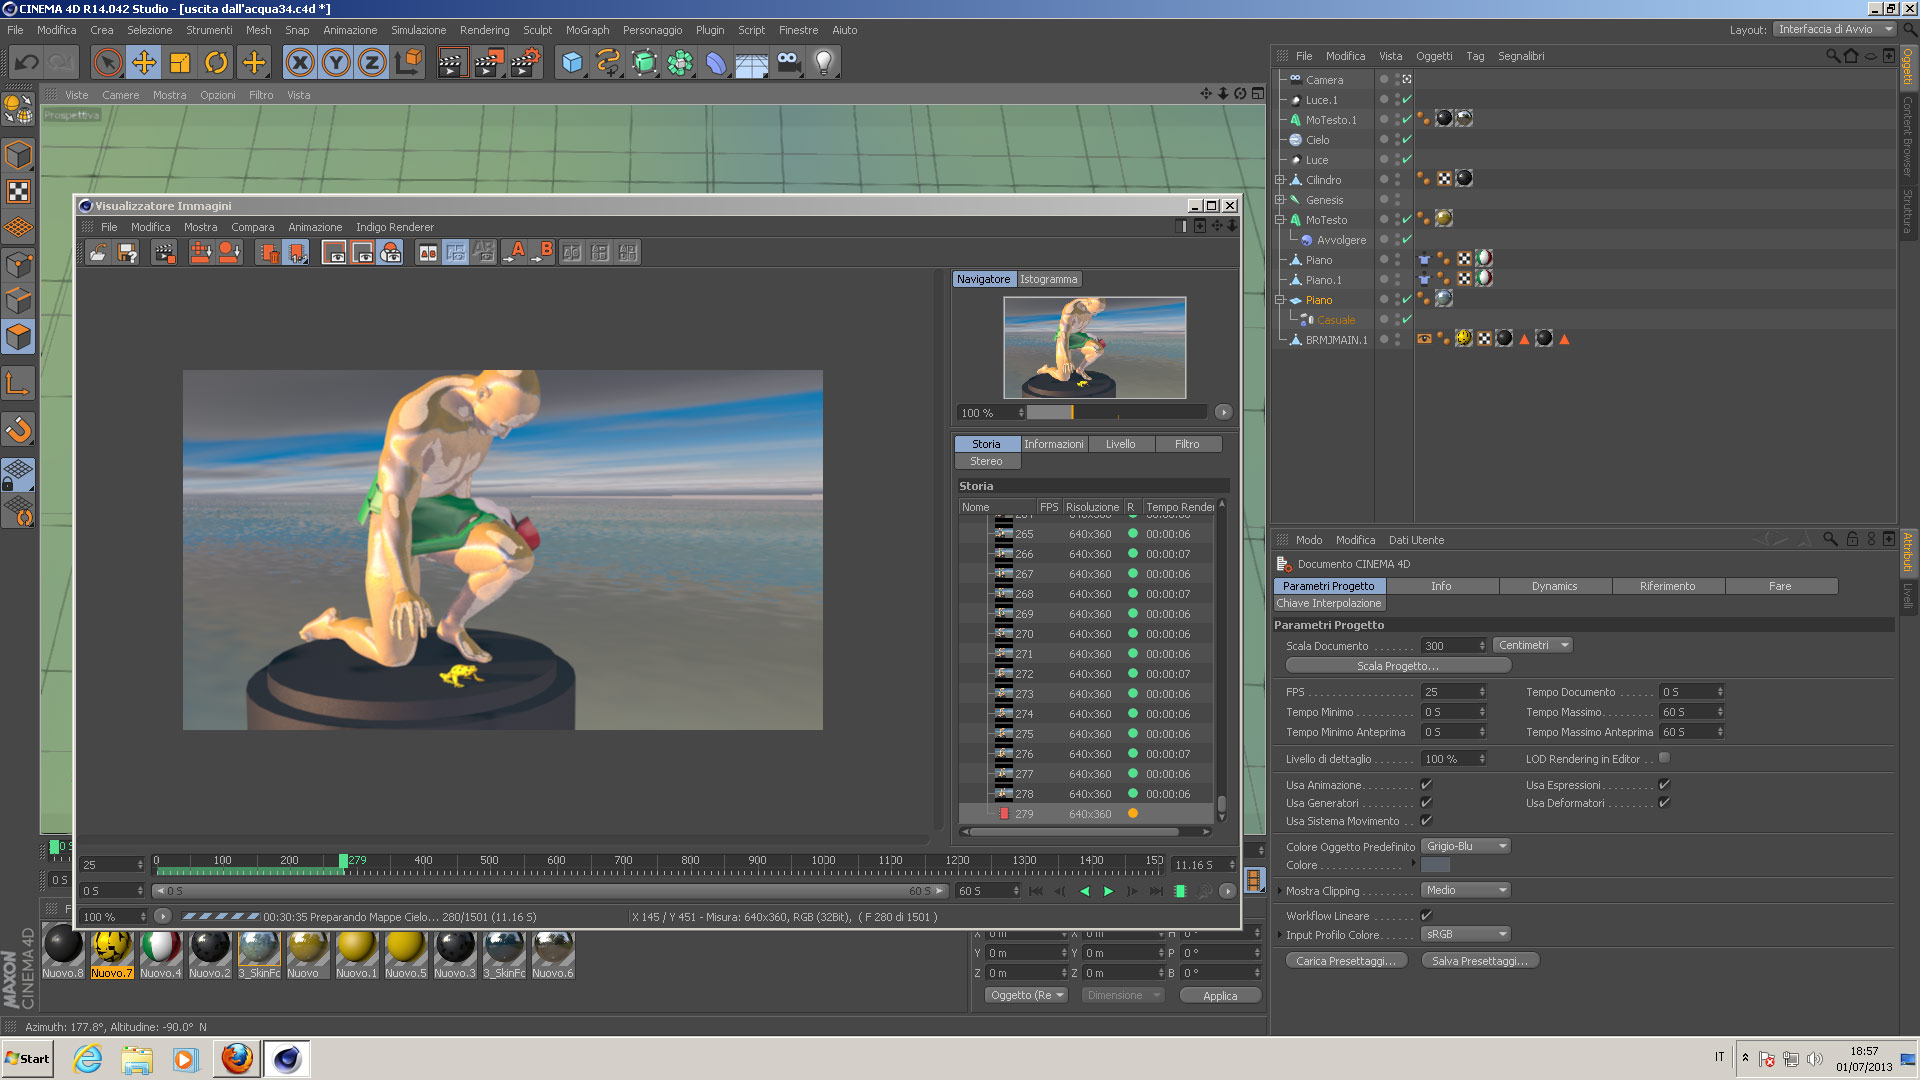Click the undo arrow icon
Viewport: 1920px width, 1080px height.
click(27, 63)
